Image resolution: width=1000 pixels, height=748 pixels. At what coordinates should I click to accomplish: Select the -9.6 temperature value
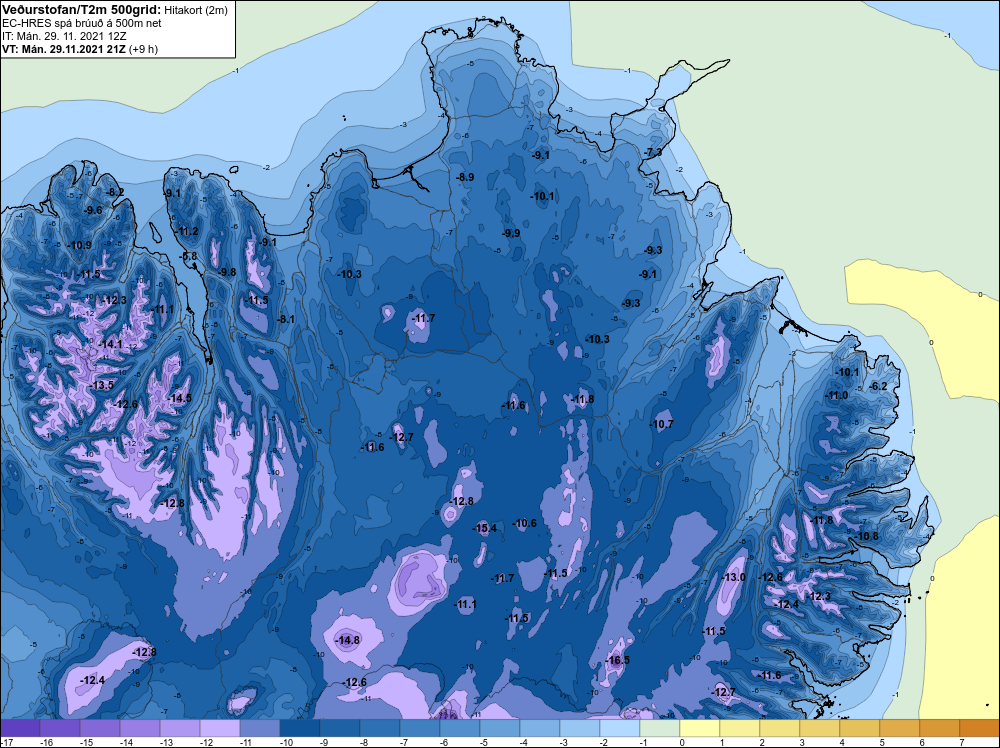pyautogui.click(x=92, y=210)
